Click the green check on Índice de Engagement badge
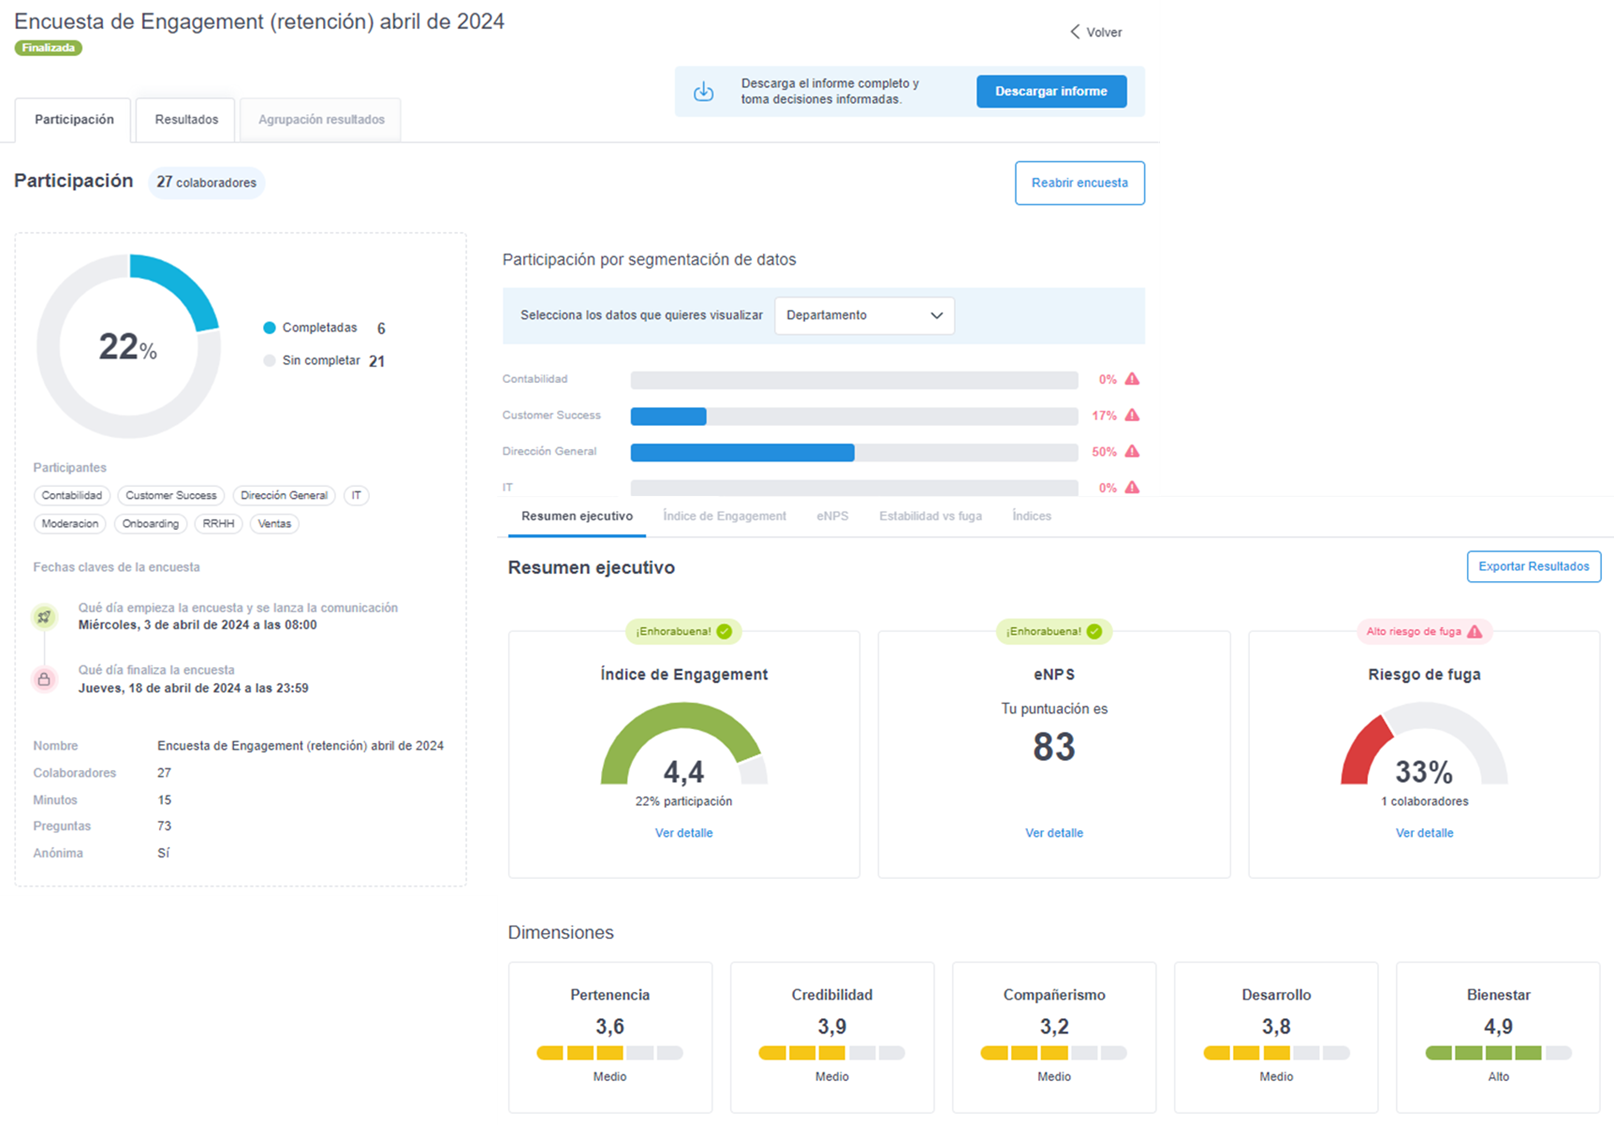The width and height of the screenshot is (1614, 1125). [x=724, y=631]
